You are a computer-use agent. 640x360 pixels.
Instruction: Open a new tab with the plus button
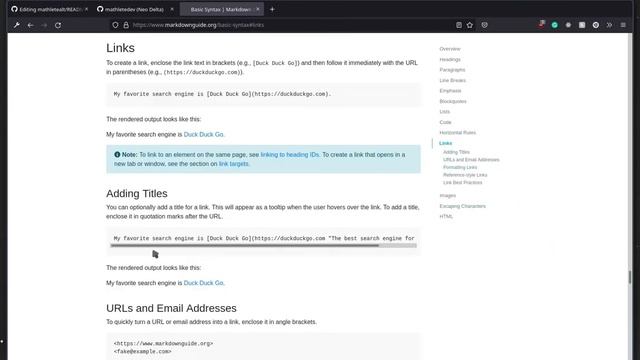pyautogui.click(x=272, y=9)
